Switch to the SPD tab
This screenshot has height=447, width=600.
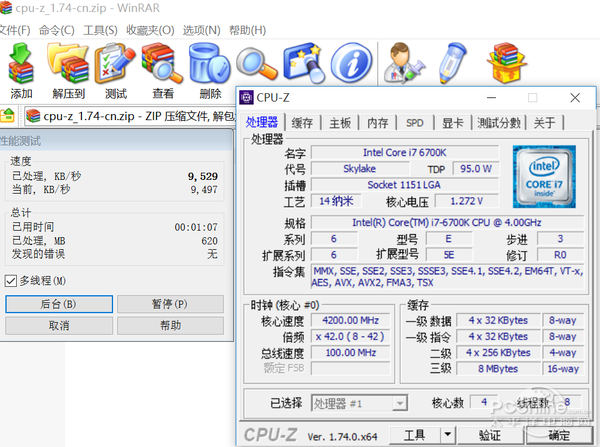click(x=415, y=123)
